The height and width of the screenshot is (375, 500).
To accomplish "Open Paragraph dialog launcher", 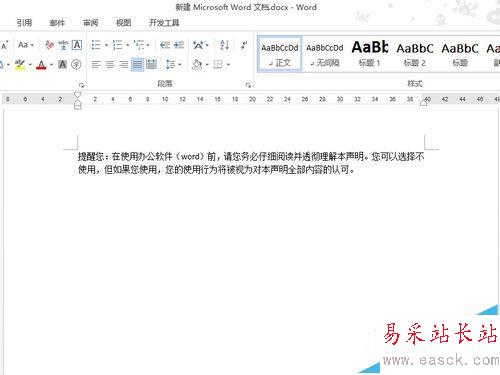I will tap(248, 85).
